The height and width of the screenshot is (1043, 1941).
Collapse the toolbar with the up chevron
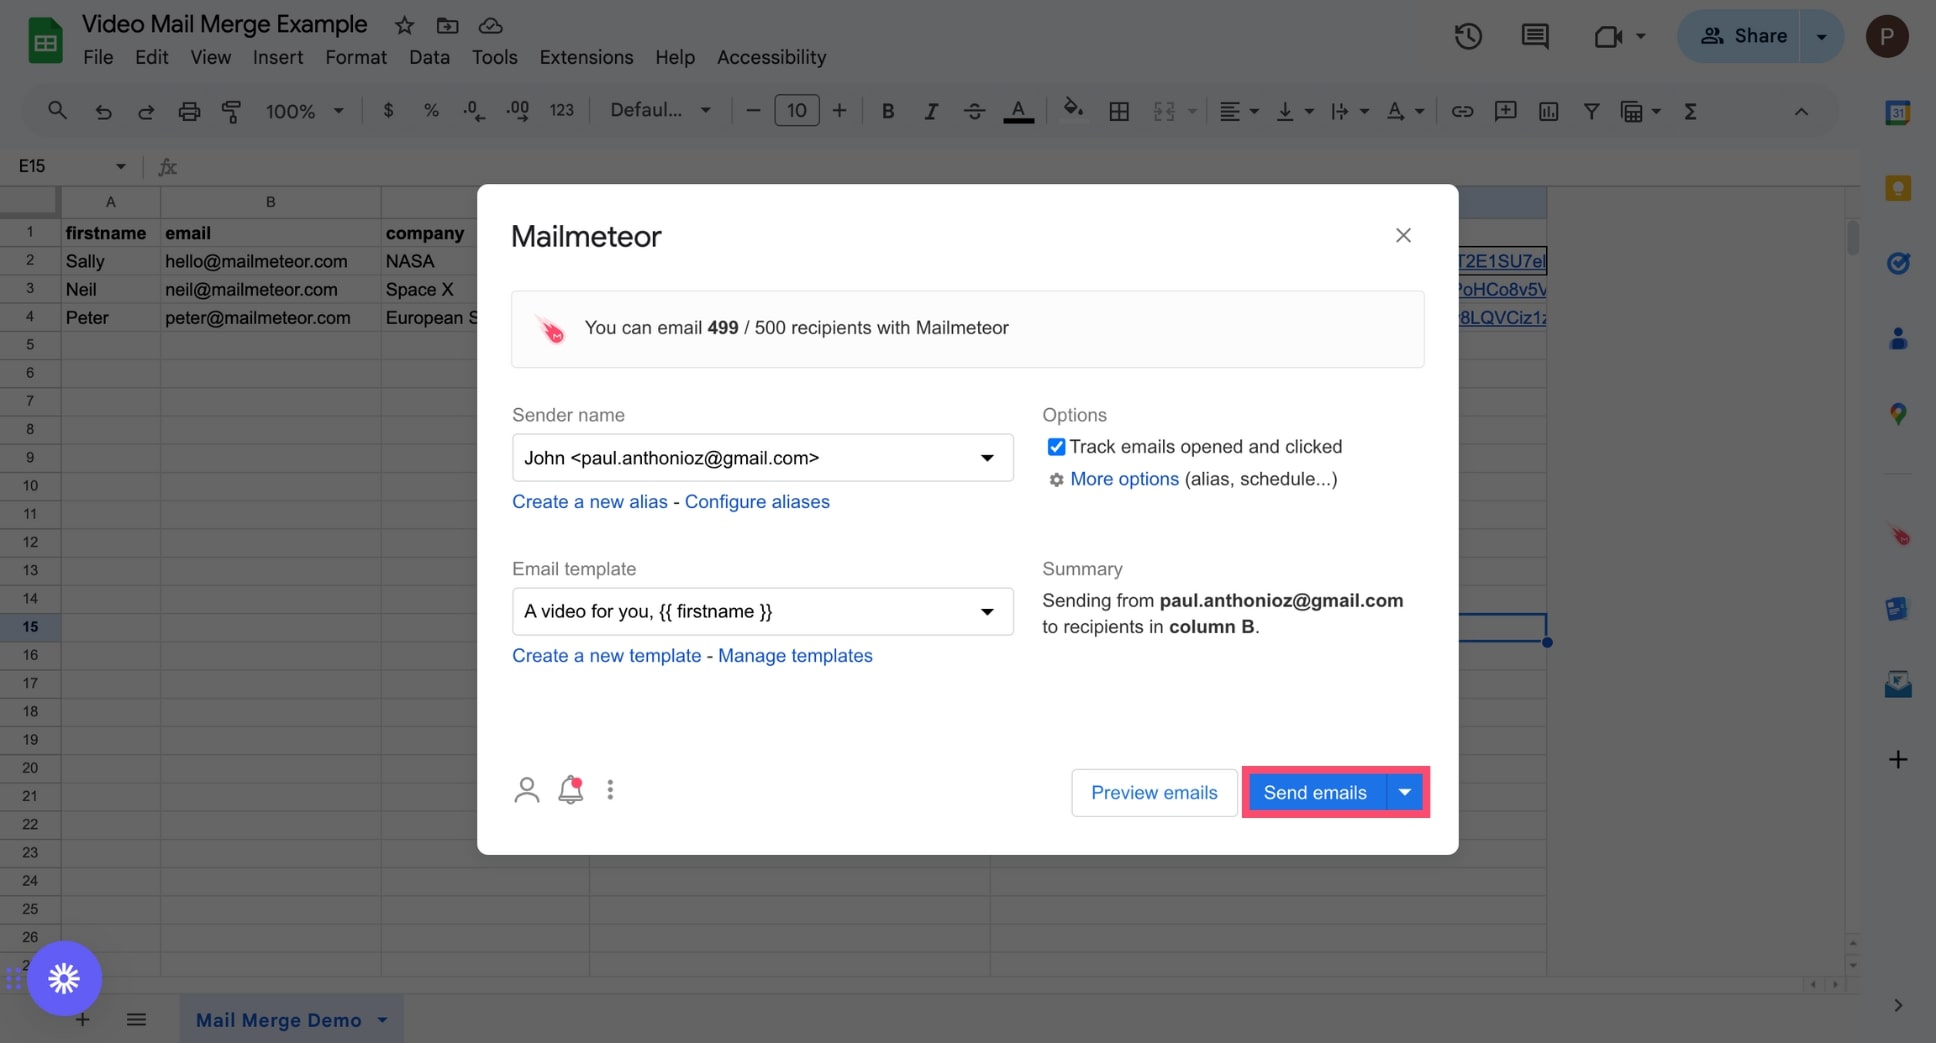[x=1801, y=111]
